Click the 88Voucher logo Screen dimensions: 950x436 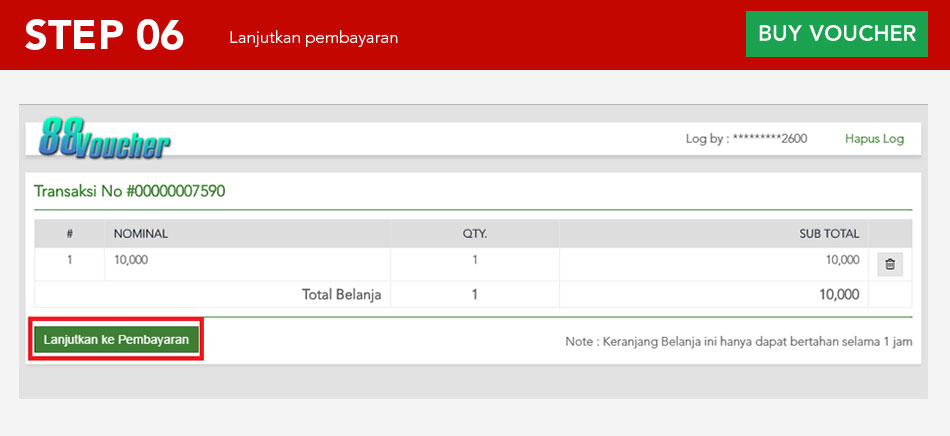(106, 139)
